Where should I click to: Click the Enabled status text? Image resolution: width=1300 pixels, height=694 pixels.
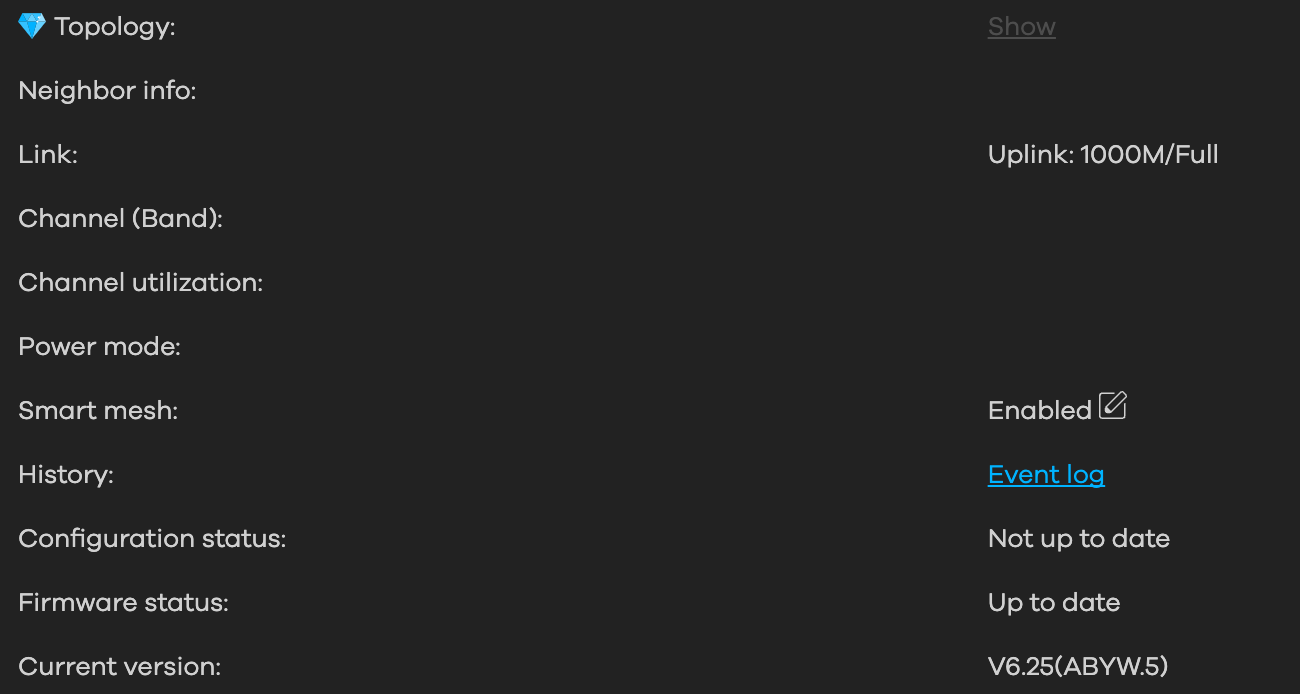point(1040,411)
